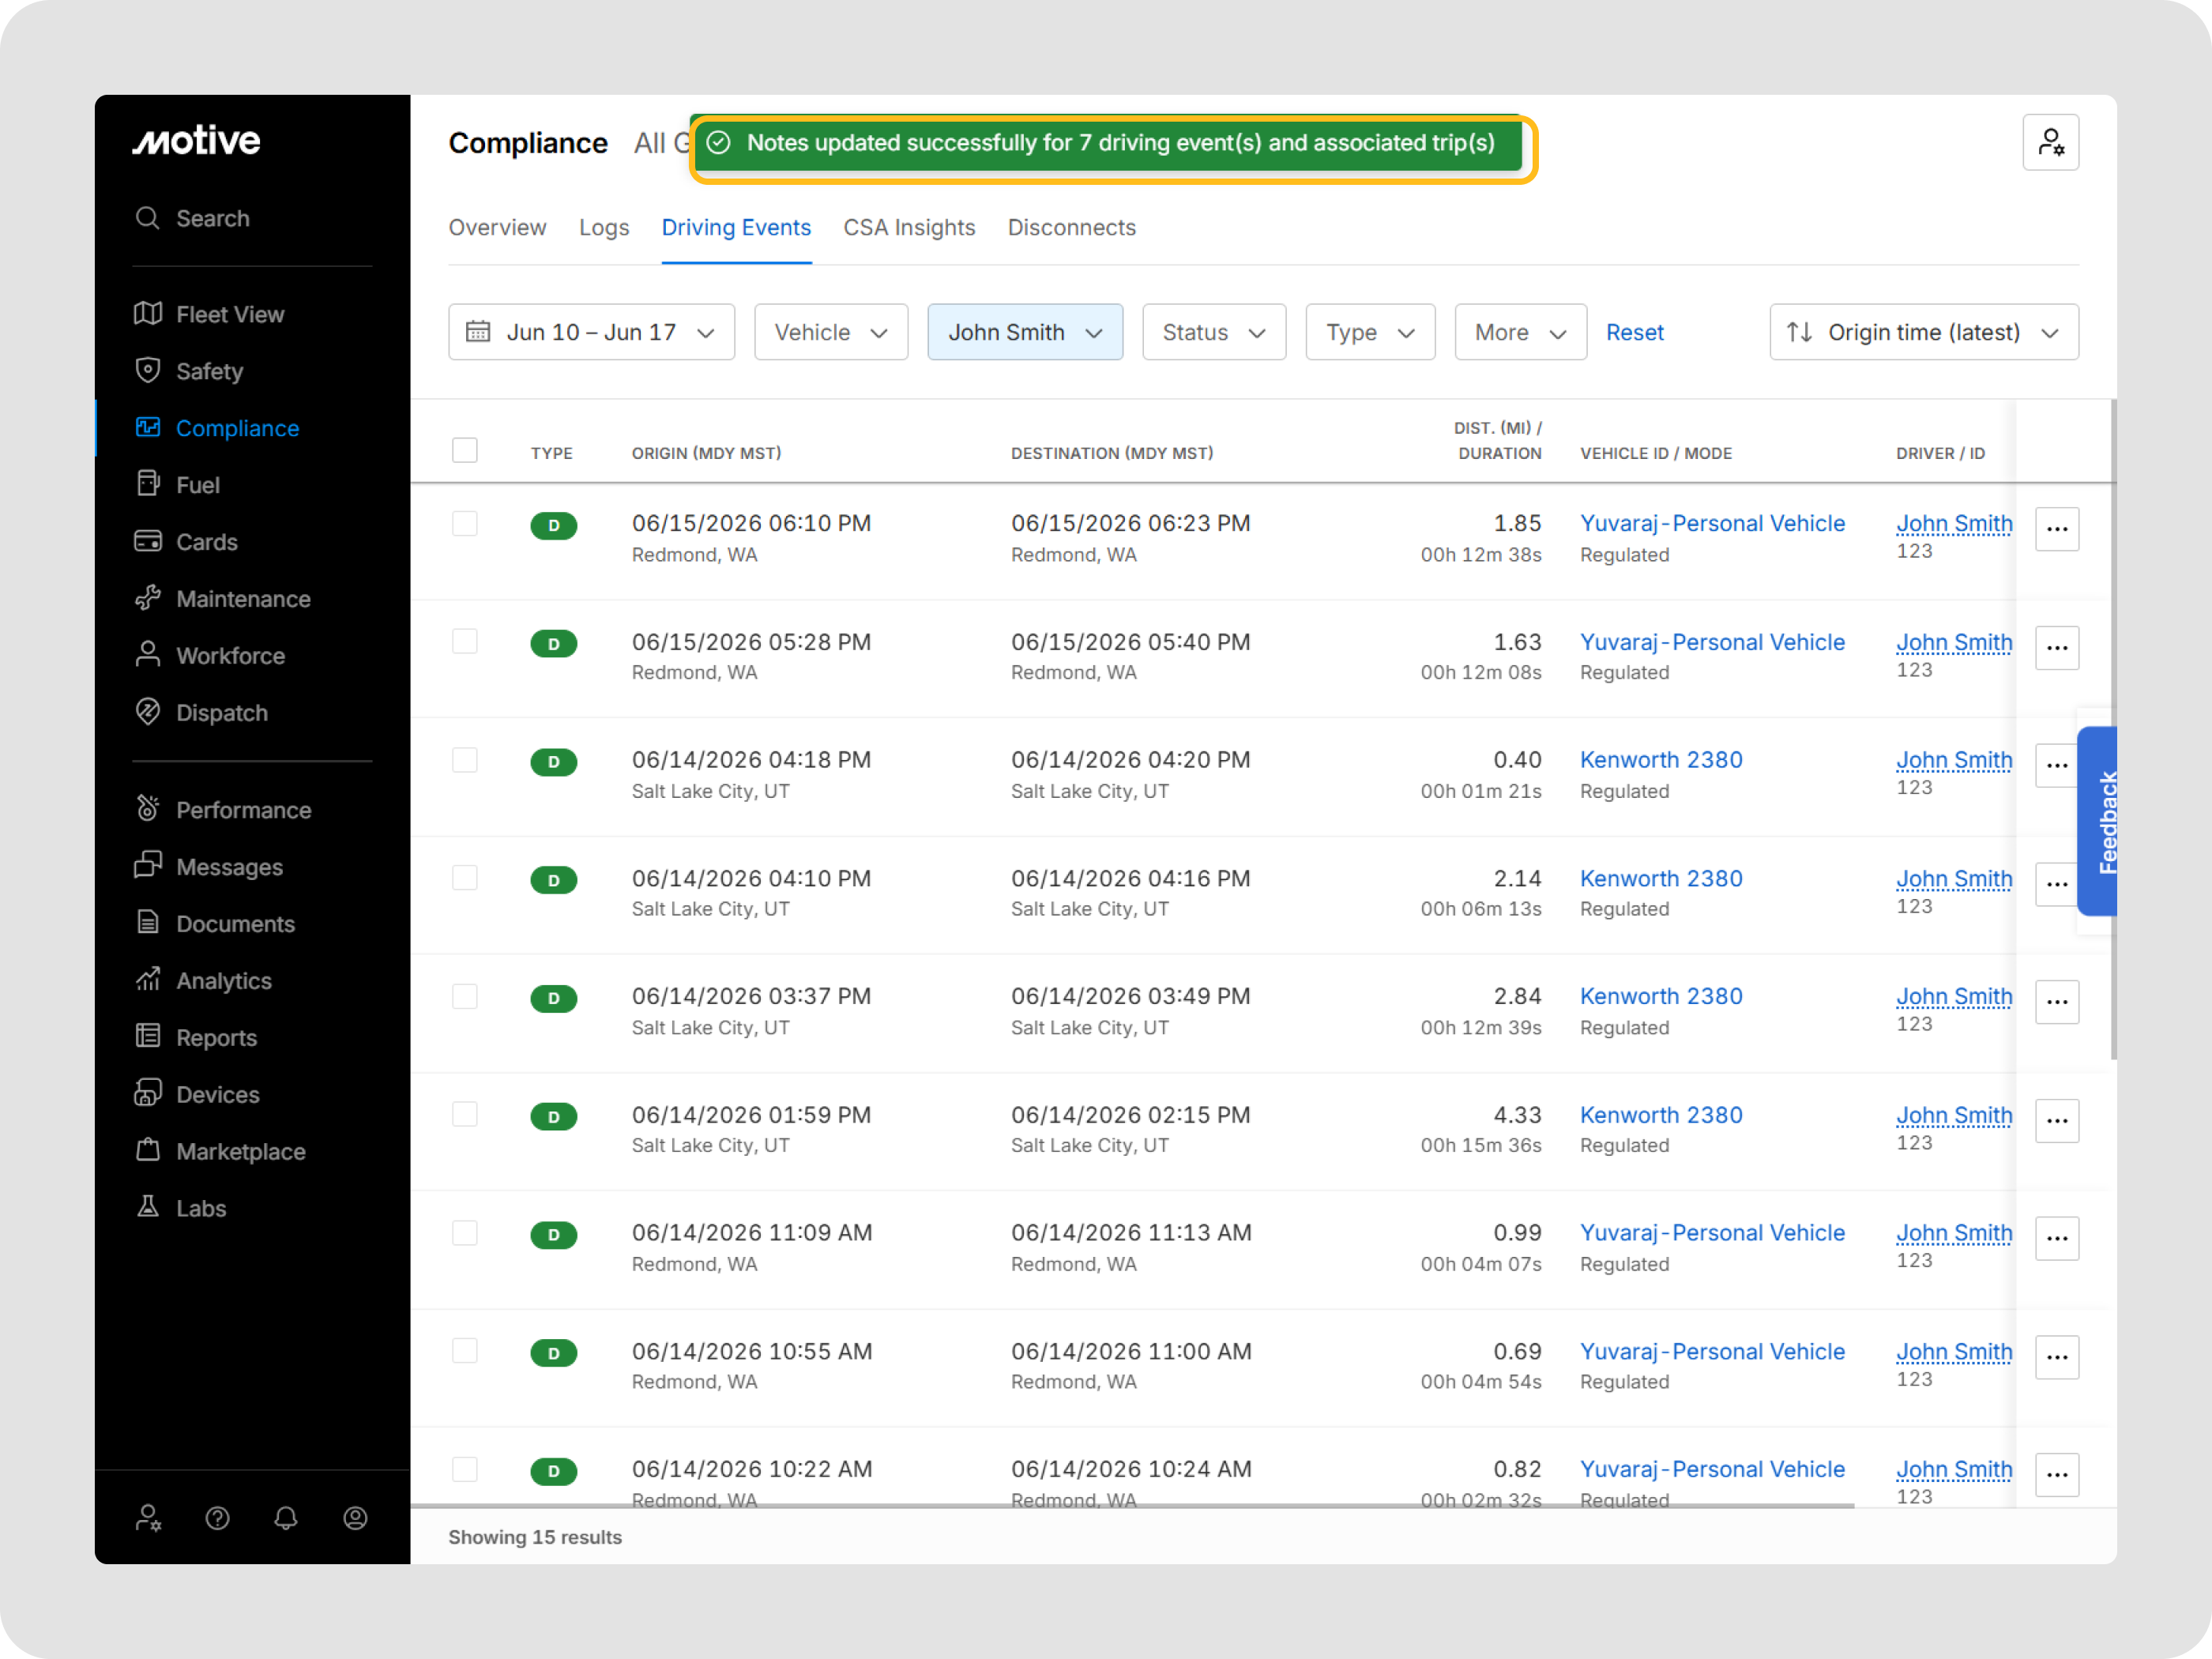Open the Dispatch icon in sidebar
Image resolution: width=2212 pixels, height=1659 pixels.
148,712
